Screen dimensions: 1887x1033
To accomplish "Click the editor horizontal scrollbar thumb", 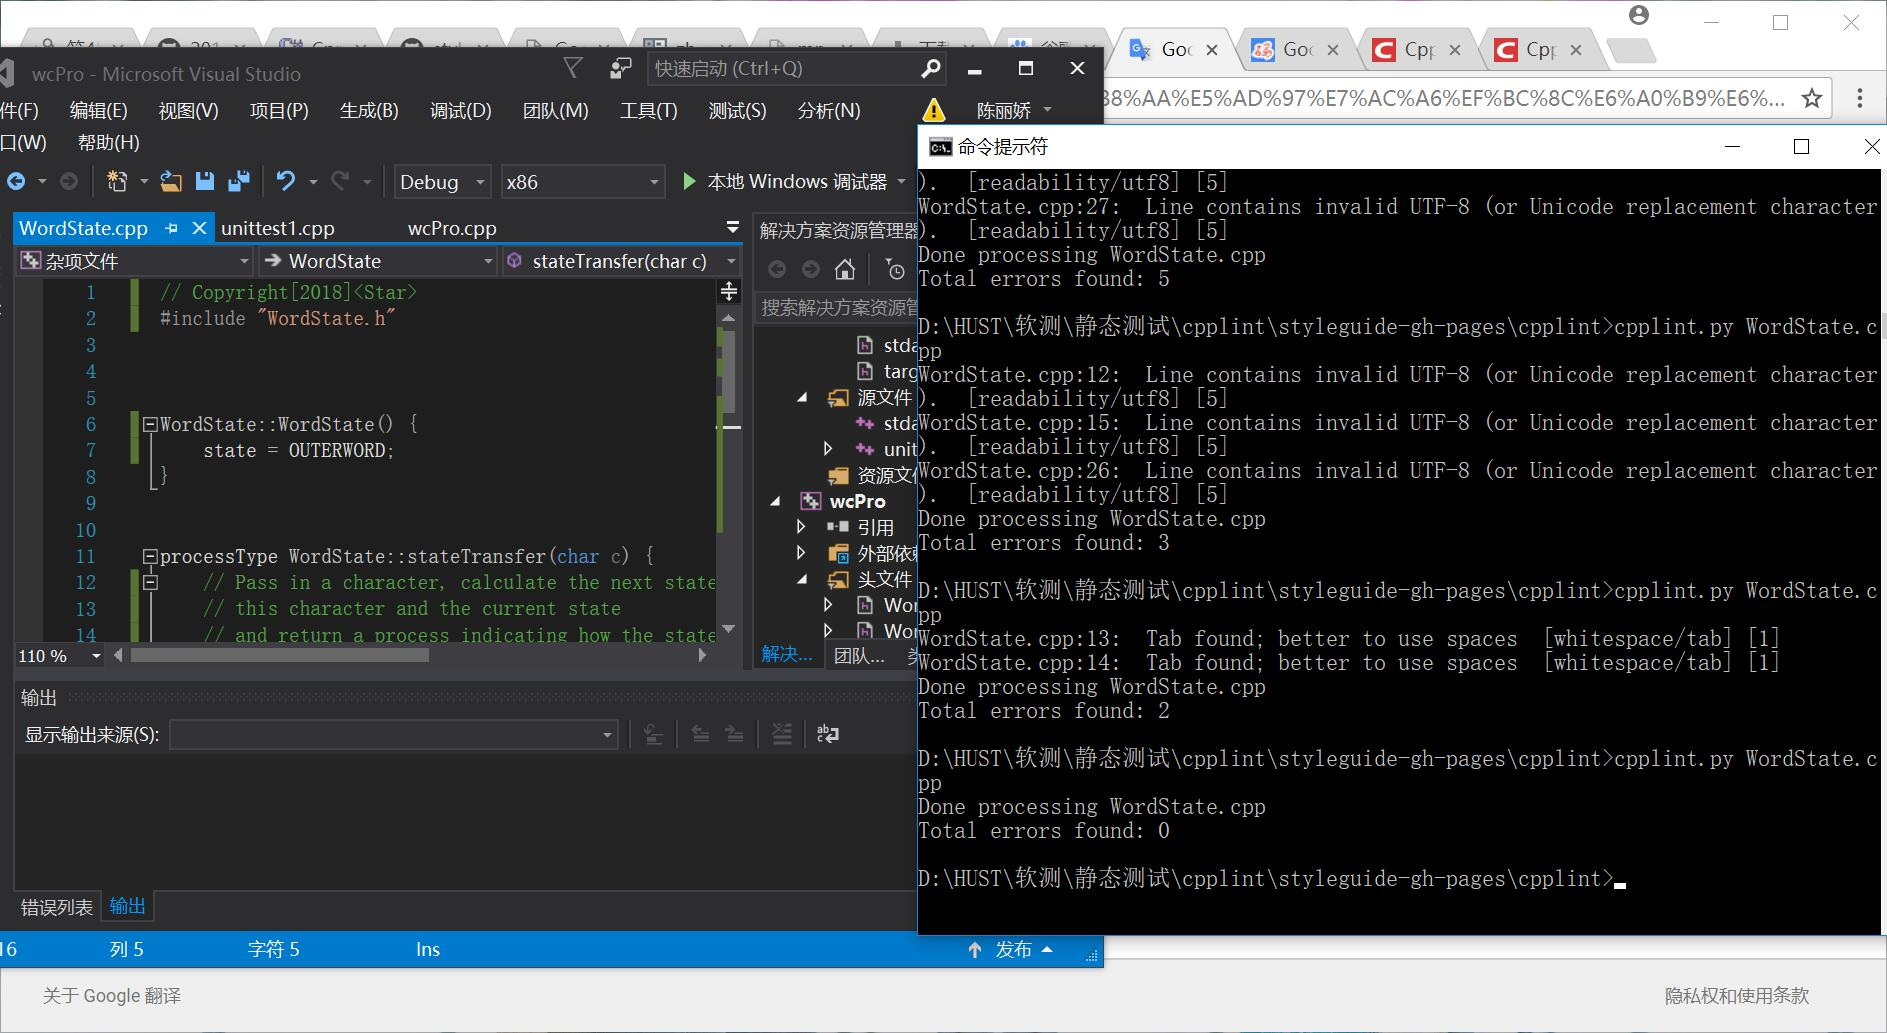I will point(279,656).
